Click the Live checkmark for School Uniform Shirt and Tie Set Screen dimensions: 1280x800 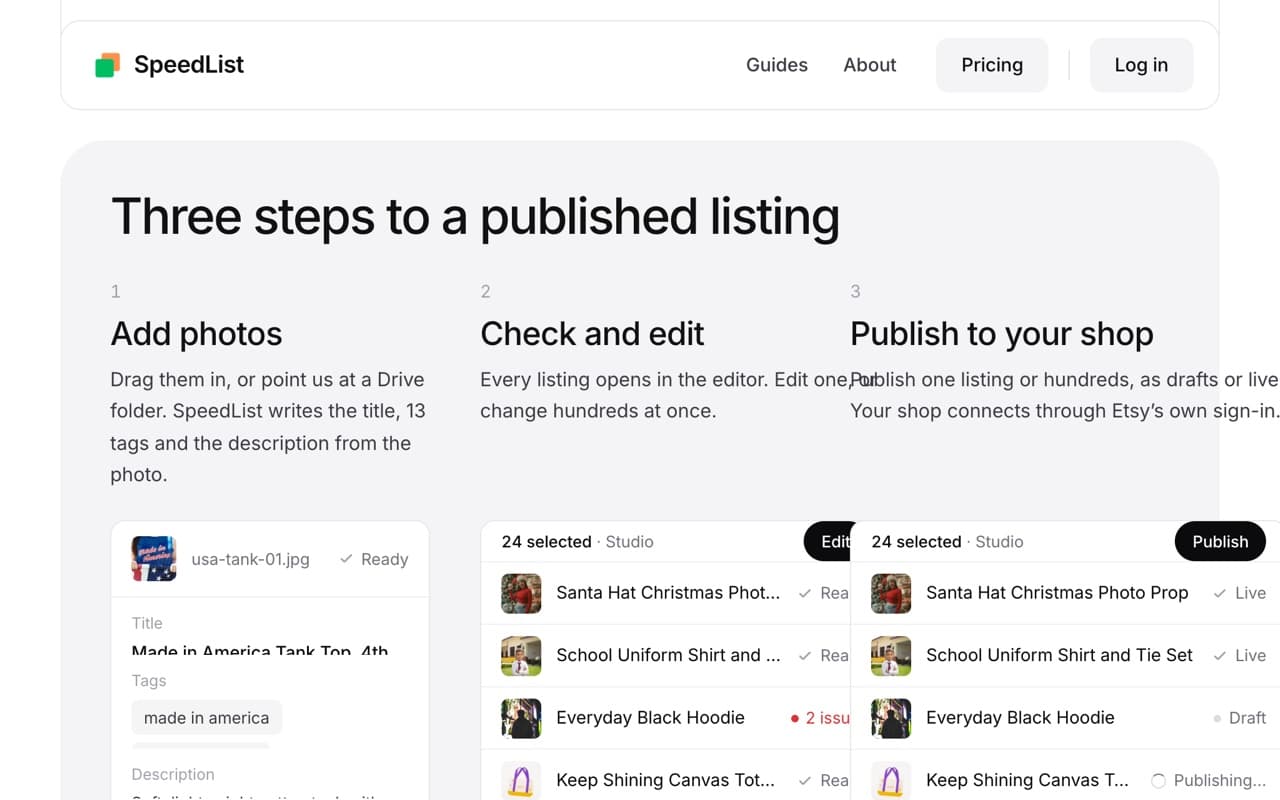click(x=1219, y=656)
